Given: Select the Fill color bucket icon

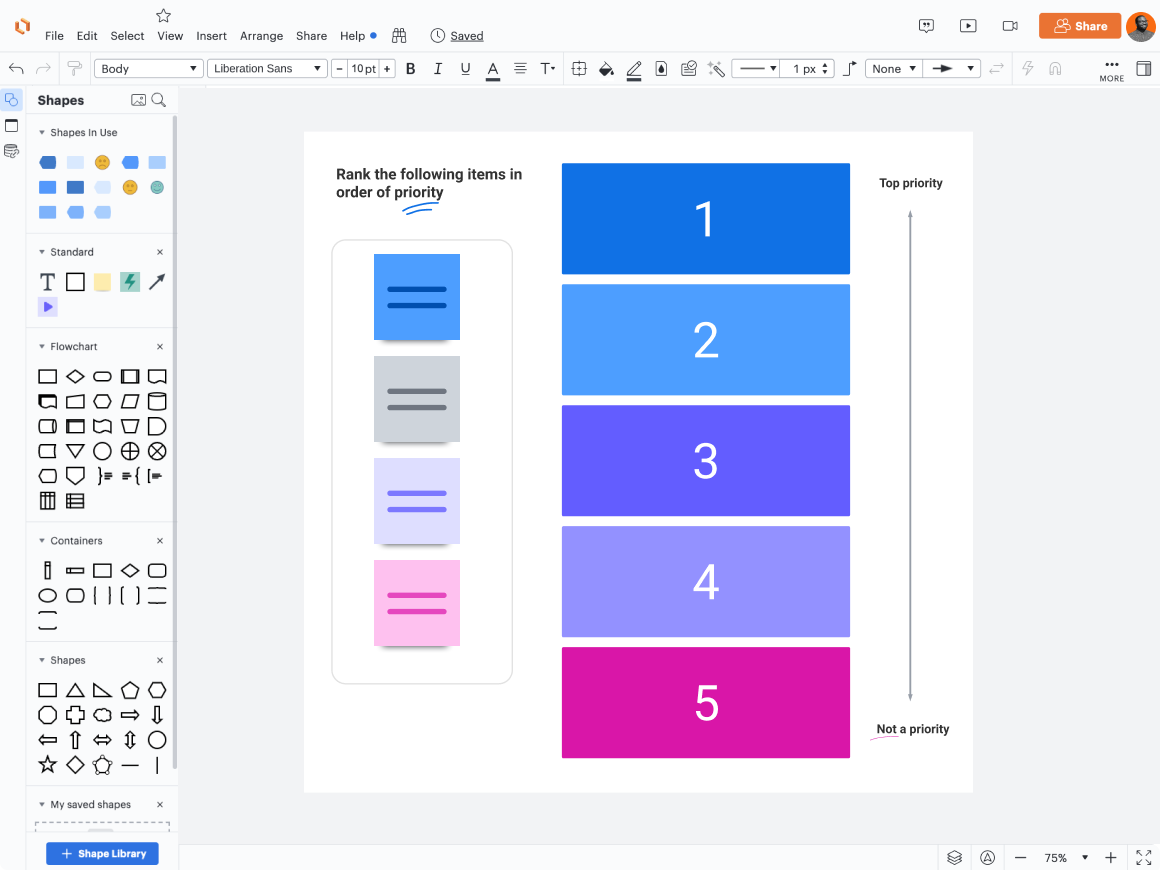Looking at the screenshot, I should [x=606, y=68].
